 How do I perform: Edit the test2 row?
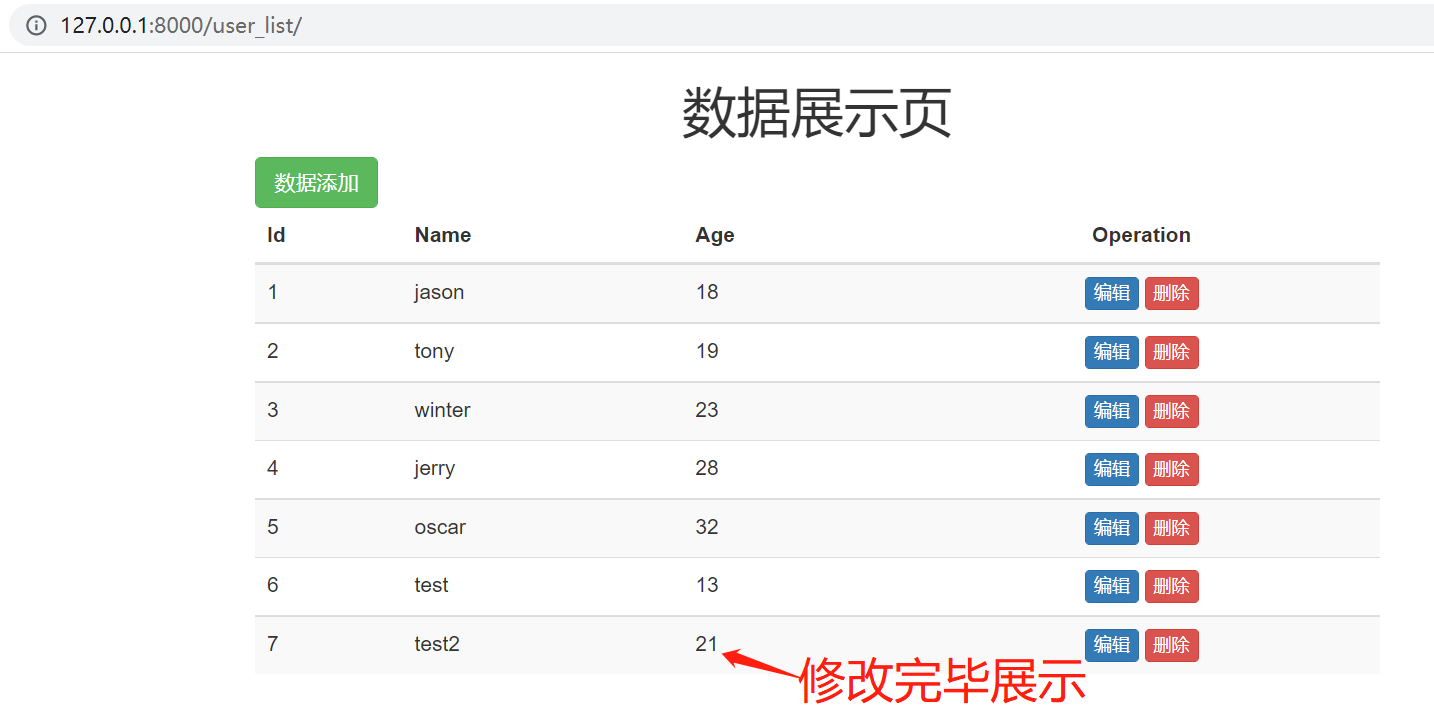[1111, 645]
